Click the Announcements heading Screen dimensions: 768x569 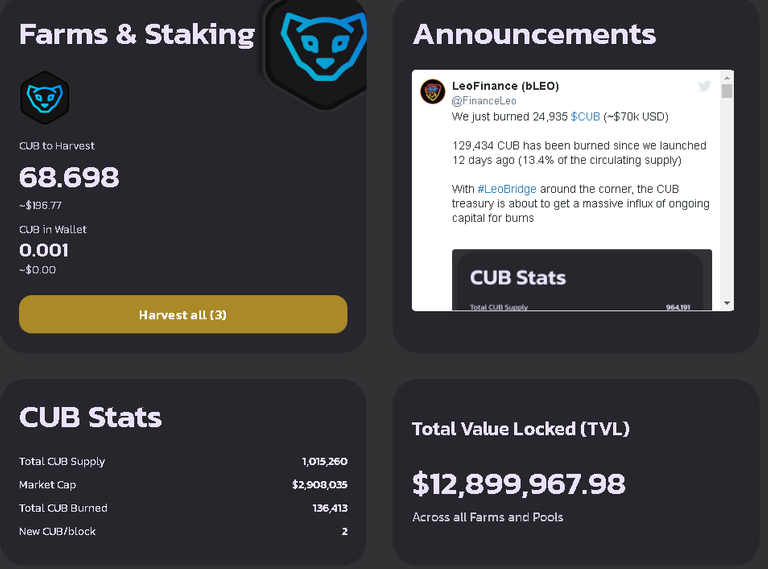click(534, 34)
